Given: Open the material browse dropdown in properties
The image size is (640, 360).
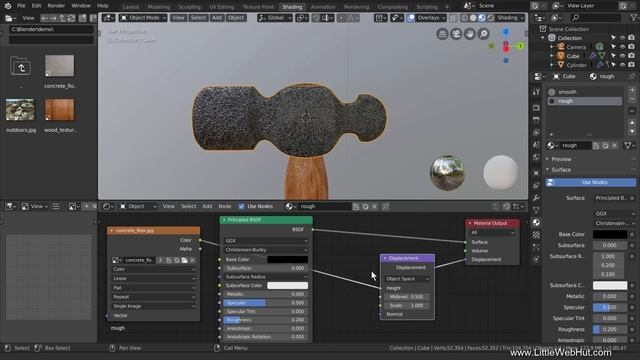Looking at the screenshot, I should 553,146.
